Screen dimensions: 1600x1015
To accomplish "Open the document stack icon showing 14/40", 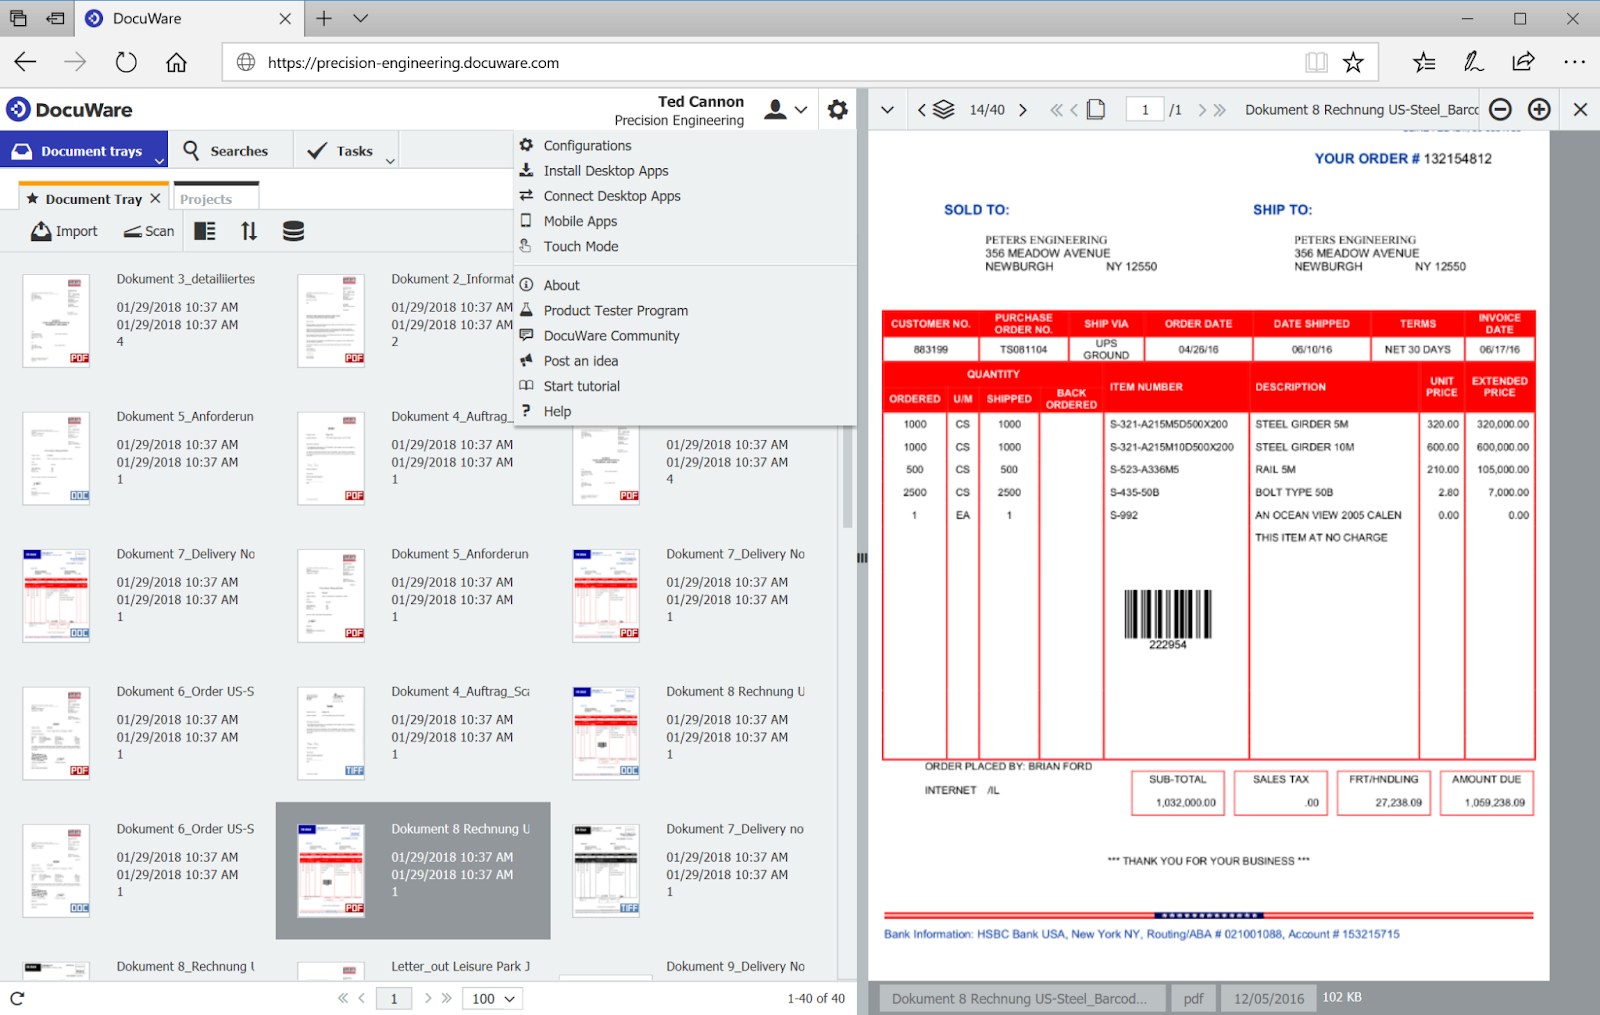I will (x=941, y=109).
